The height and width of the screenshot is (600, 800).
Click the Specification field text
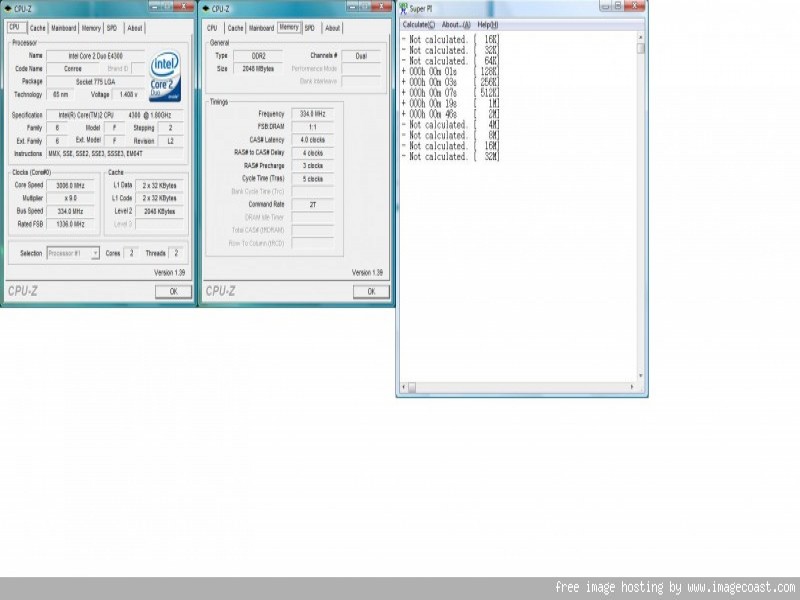coord(115,115)
